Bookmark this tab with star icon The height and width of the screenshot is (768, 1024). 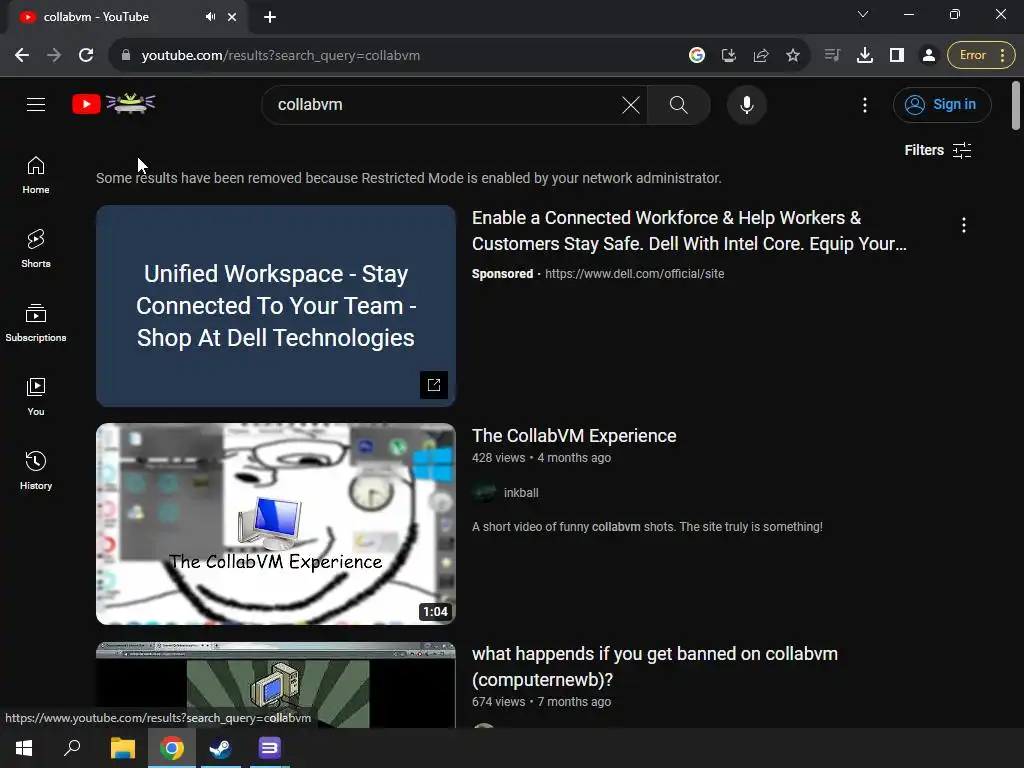(x=793, y=56)
